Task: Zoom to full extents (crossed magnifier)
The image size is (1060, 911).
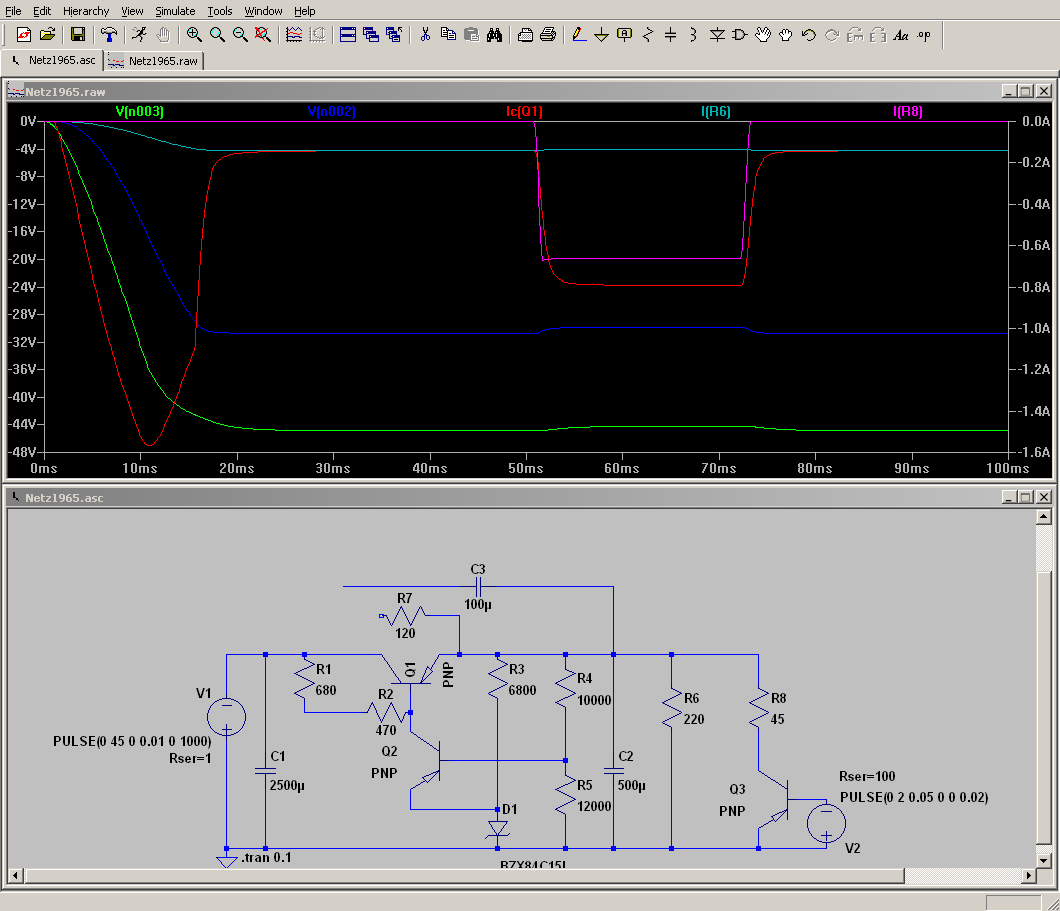Action: pos(263,34)
